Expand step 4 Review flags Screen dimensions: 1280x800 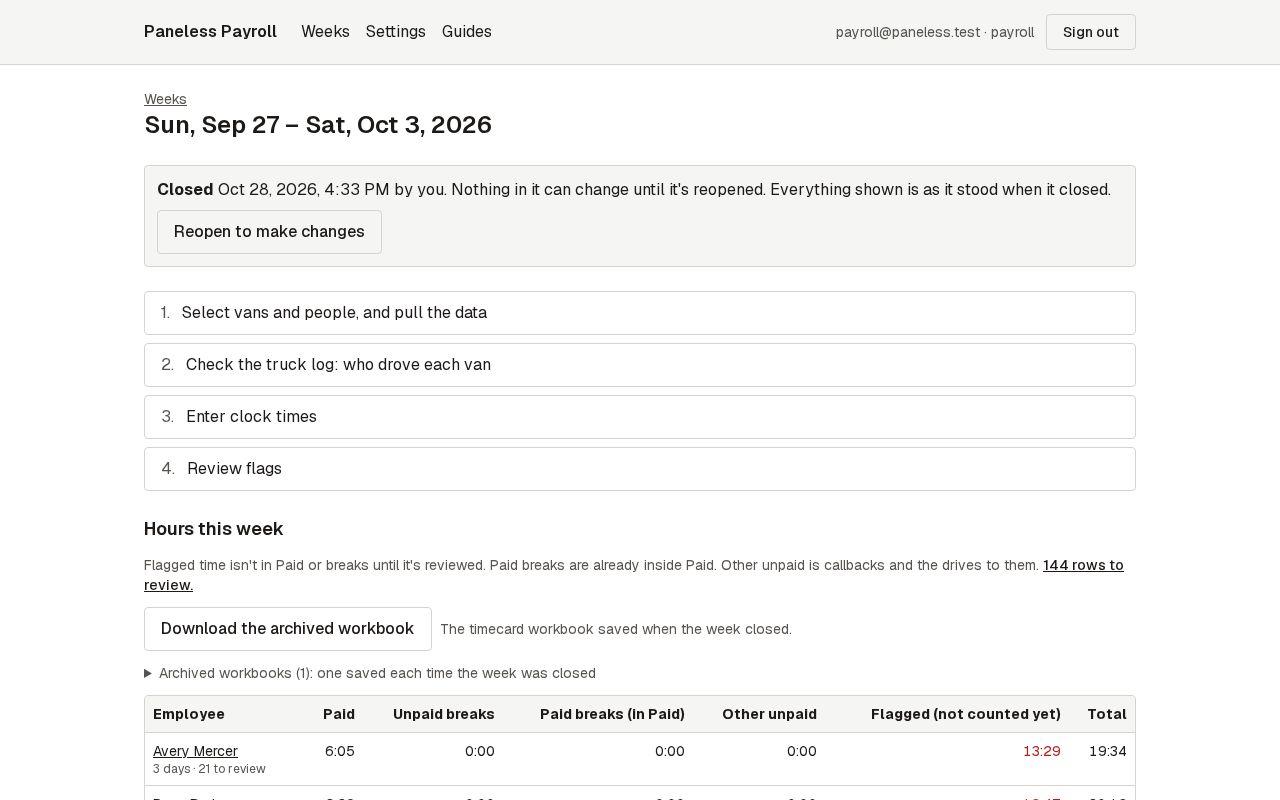tap(640, 469)
